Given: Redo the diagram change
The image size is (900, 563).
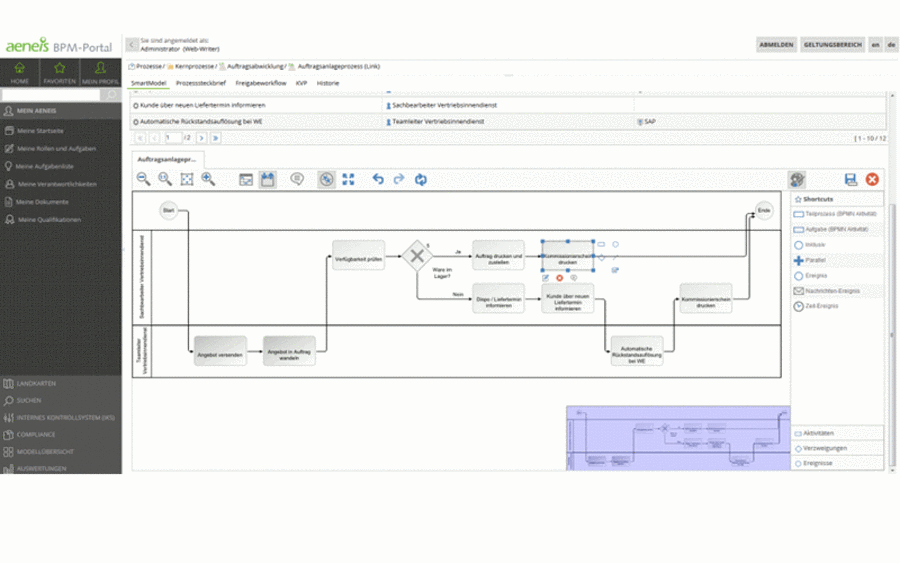Looking at the screenshot, I should pyautogui.click(x=399, y=179).
